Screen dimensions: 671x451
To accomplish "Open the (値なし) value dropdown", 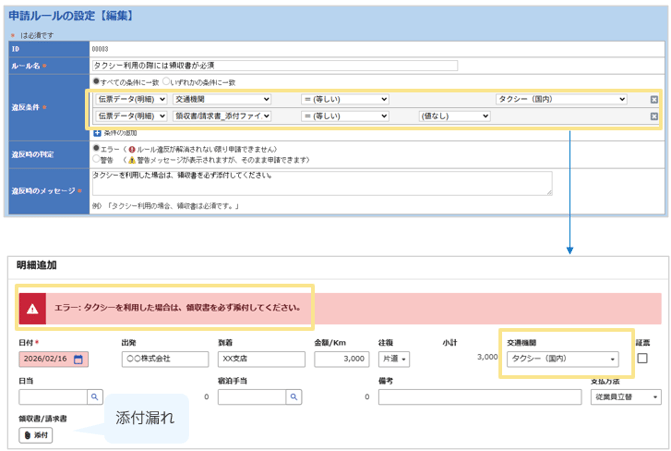I will pyautogui.click(x=454, y=116).
